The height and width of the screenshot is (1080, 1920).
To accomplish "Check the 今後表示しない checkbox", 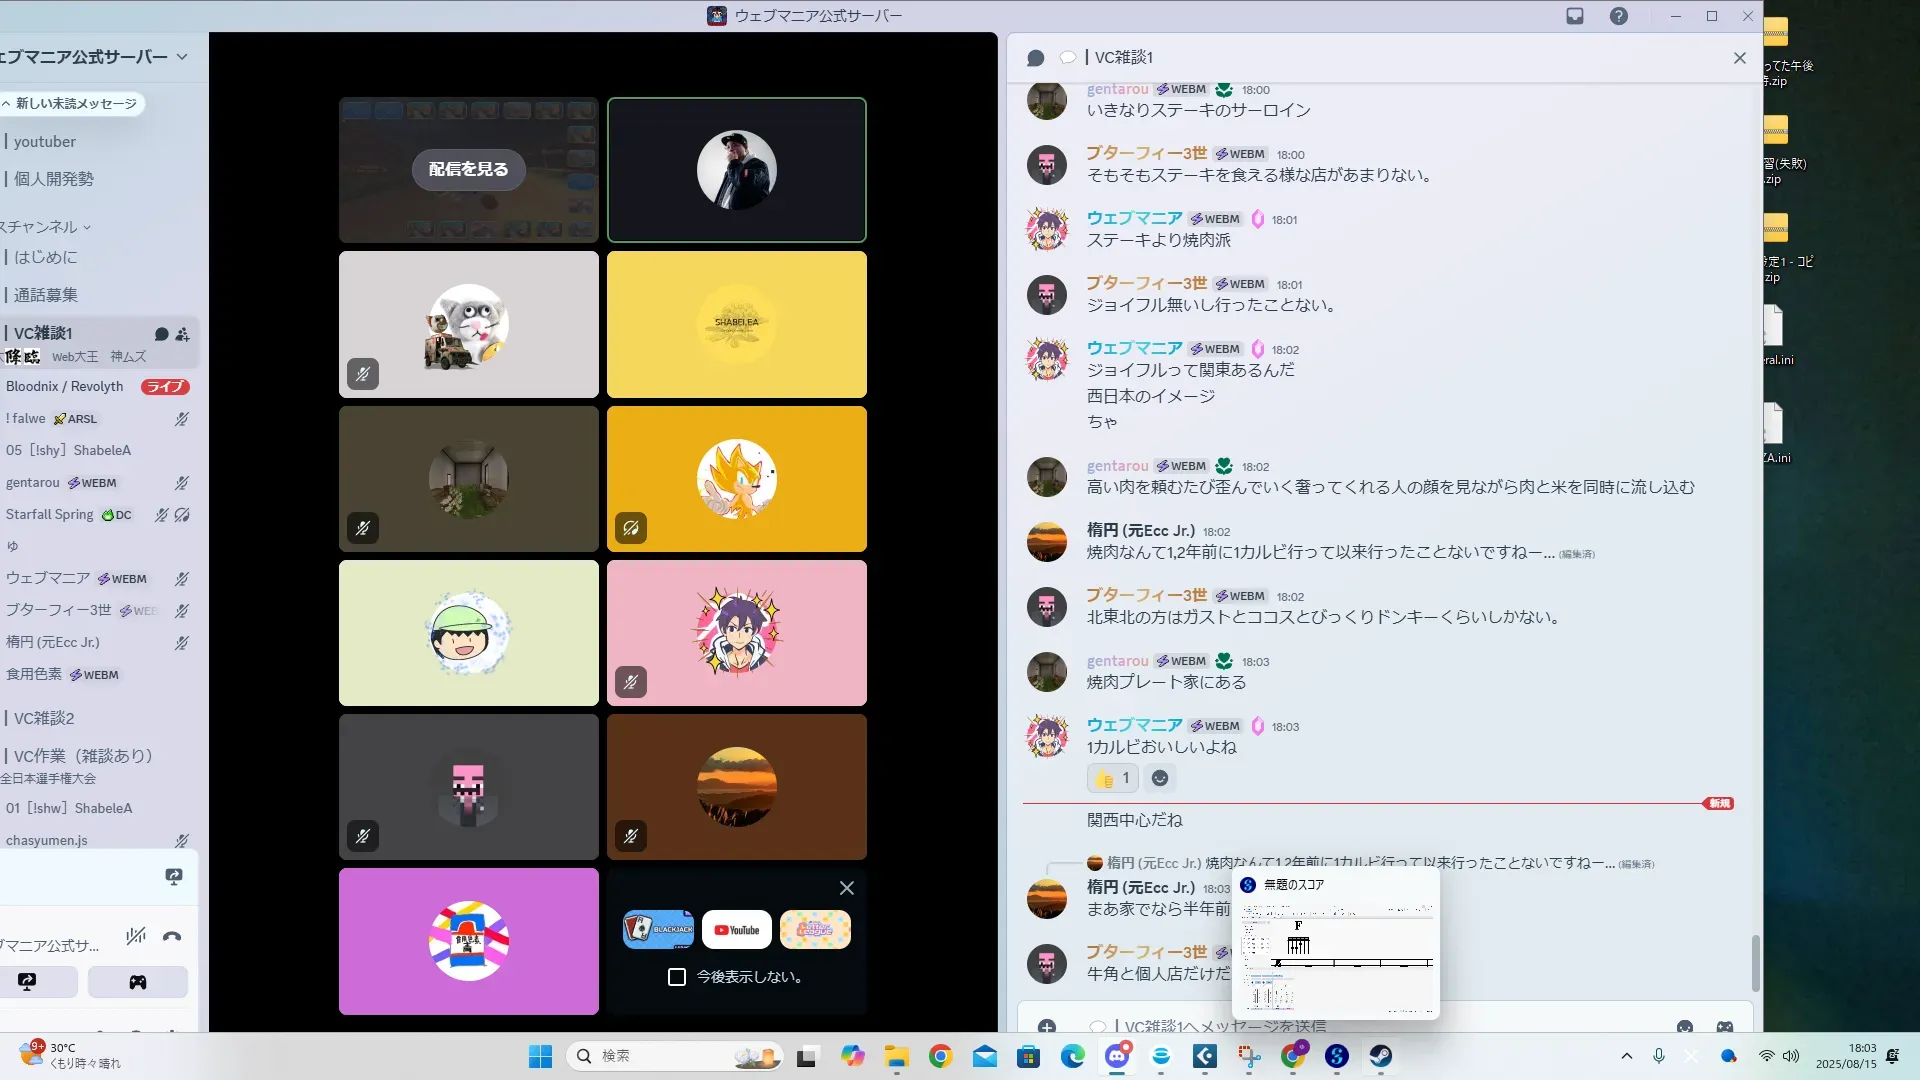I will click(677, 977).
